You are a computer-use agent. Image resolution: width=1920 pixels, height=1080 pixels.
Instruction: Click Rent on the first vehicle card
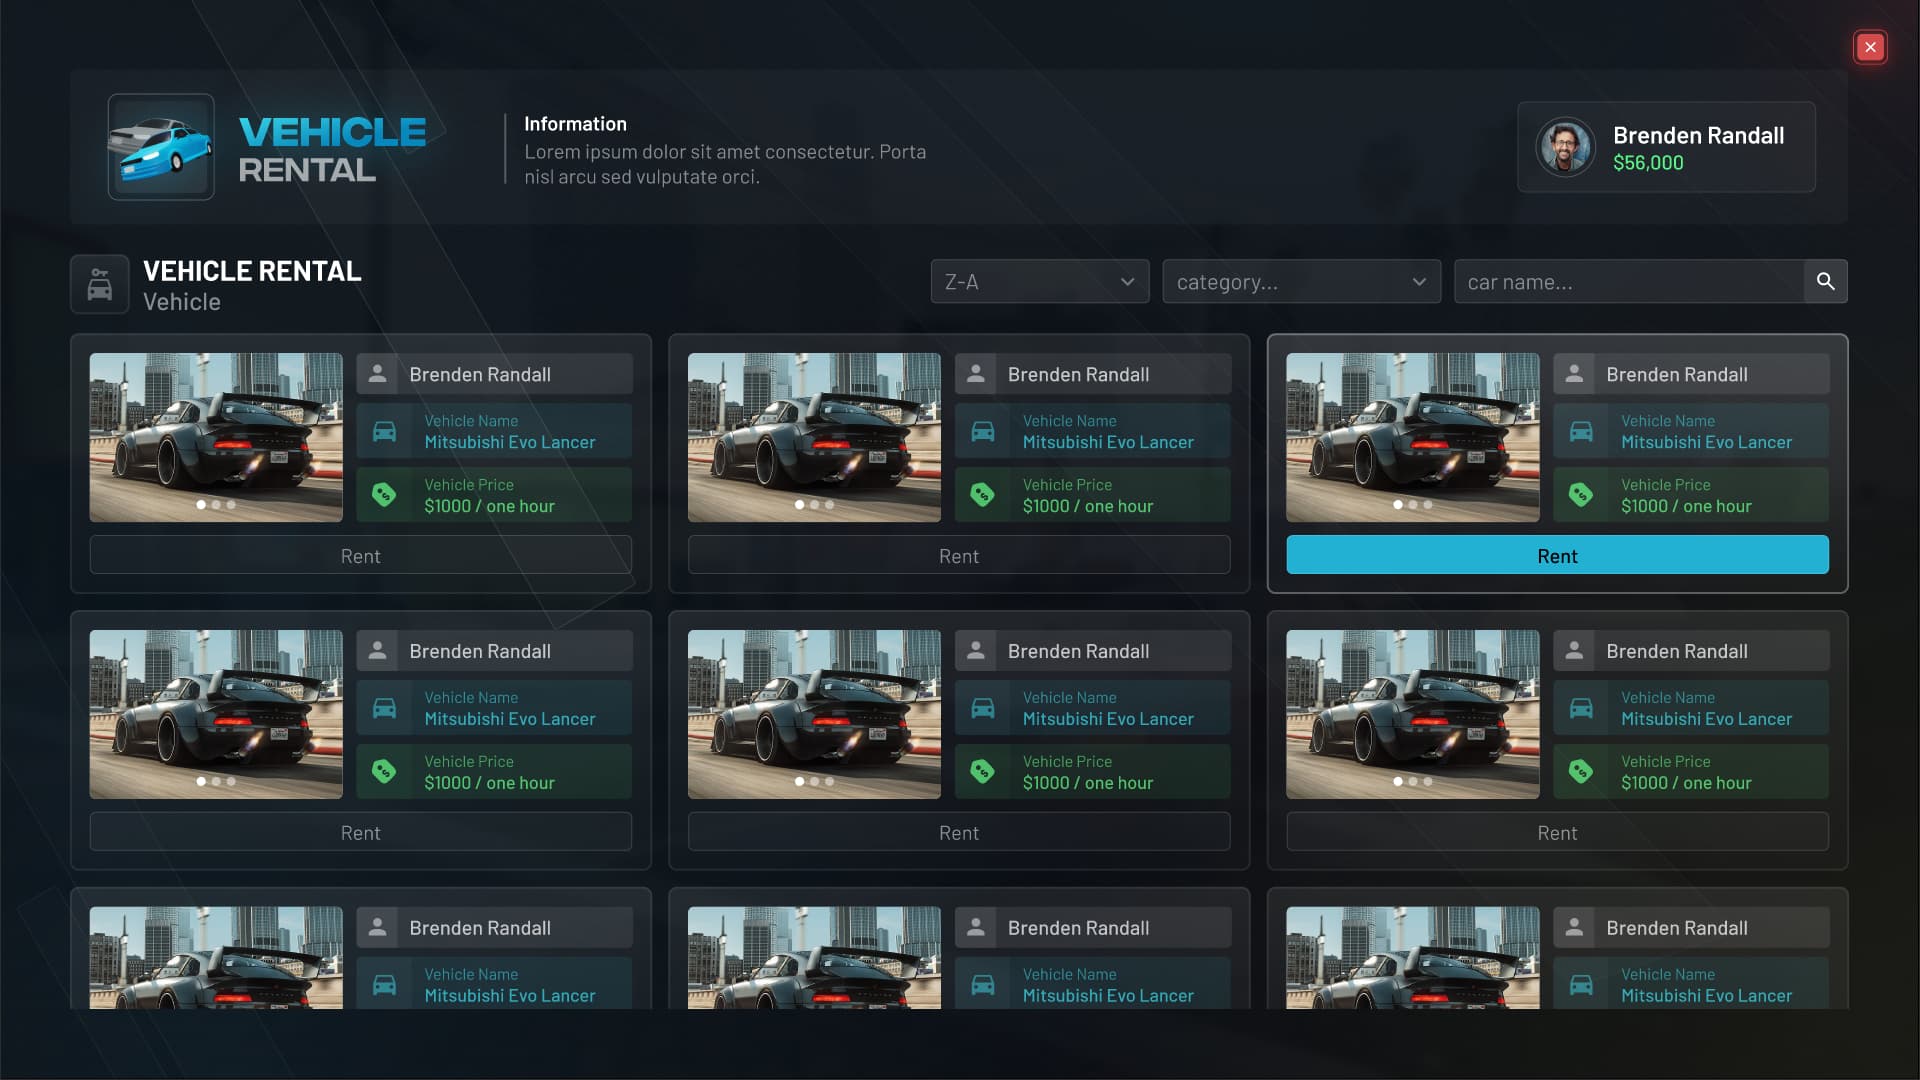point(360,556)
